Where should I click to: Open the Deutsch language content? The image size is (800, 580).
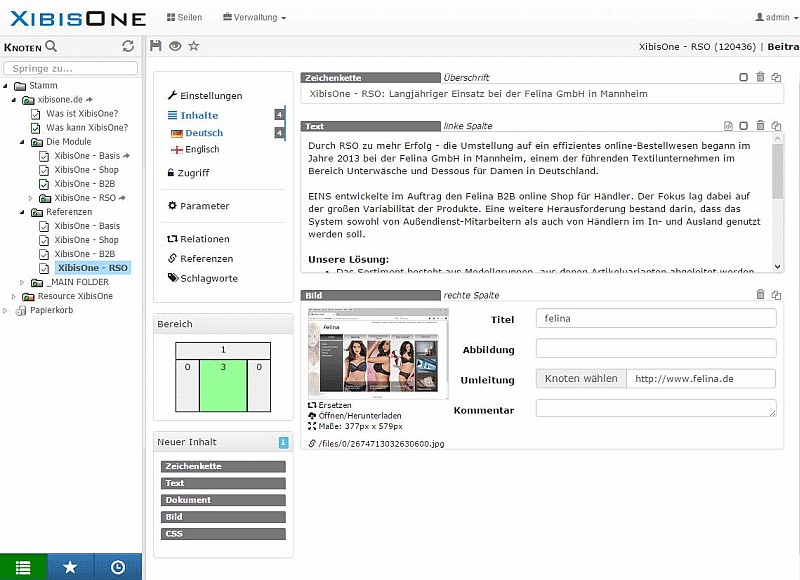[204, 133]
